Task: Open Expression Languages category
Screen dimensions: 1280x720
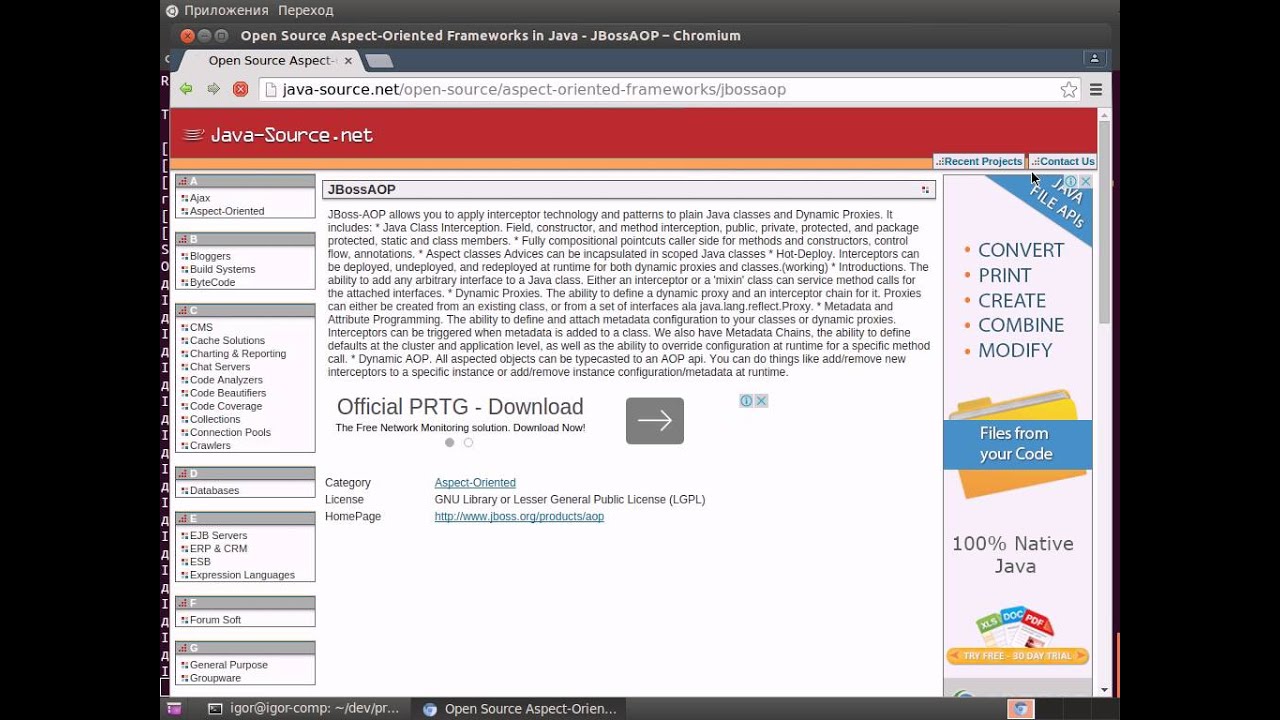Action: pos(242,573)
